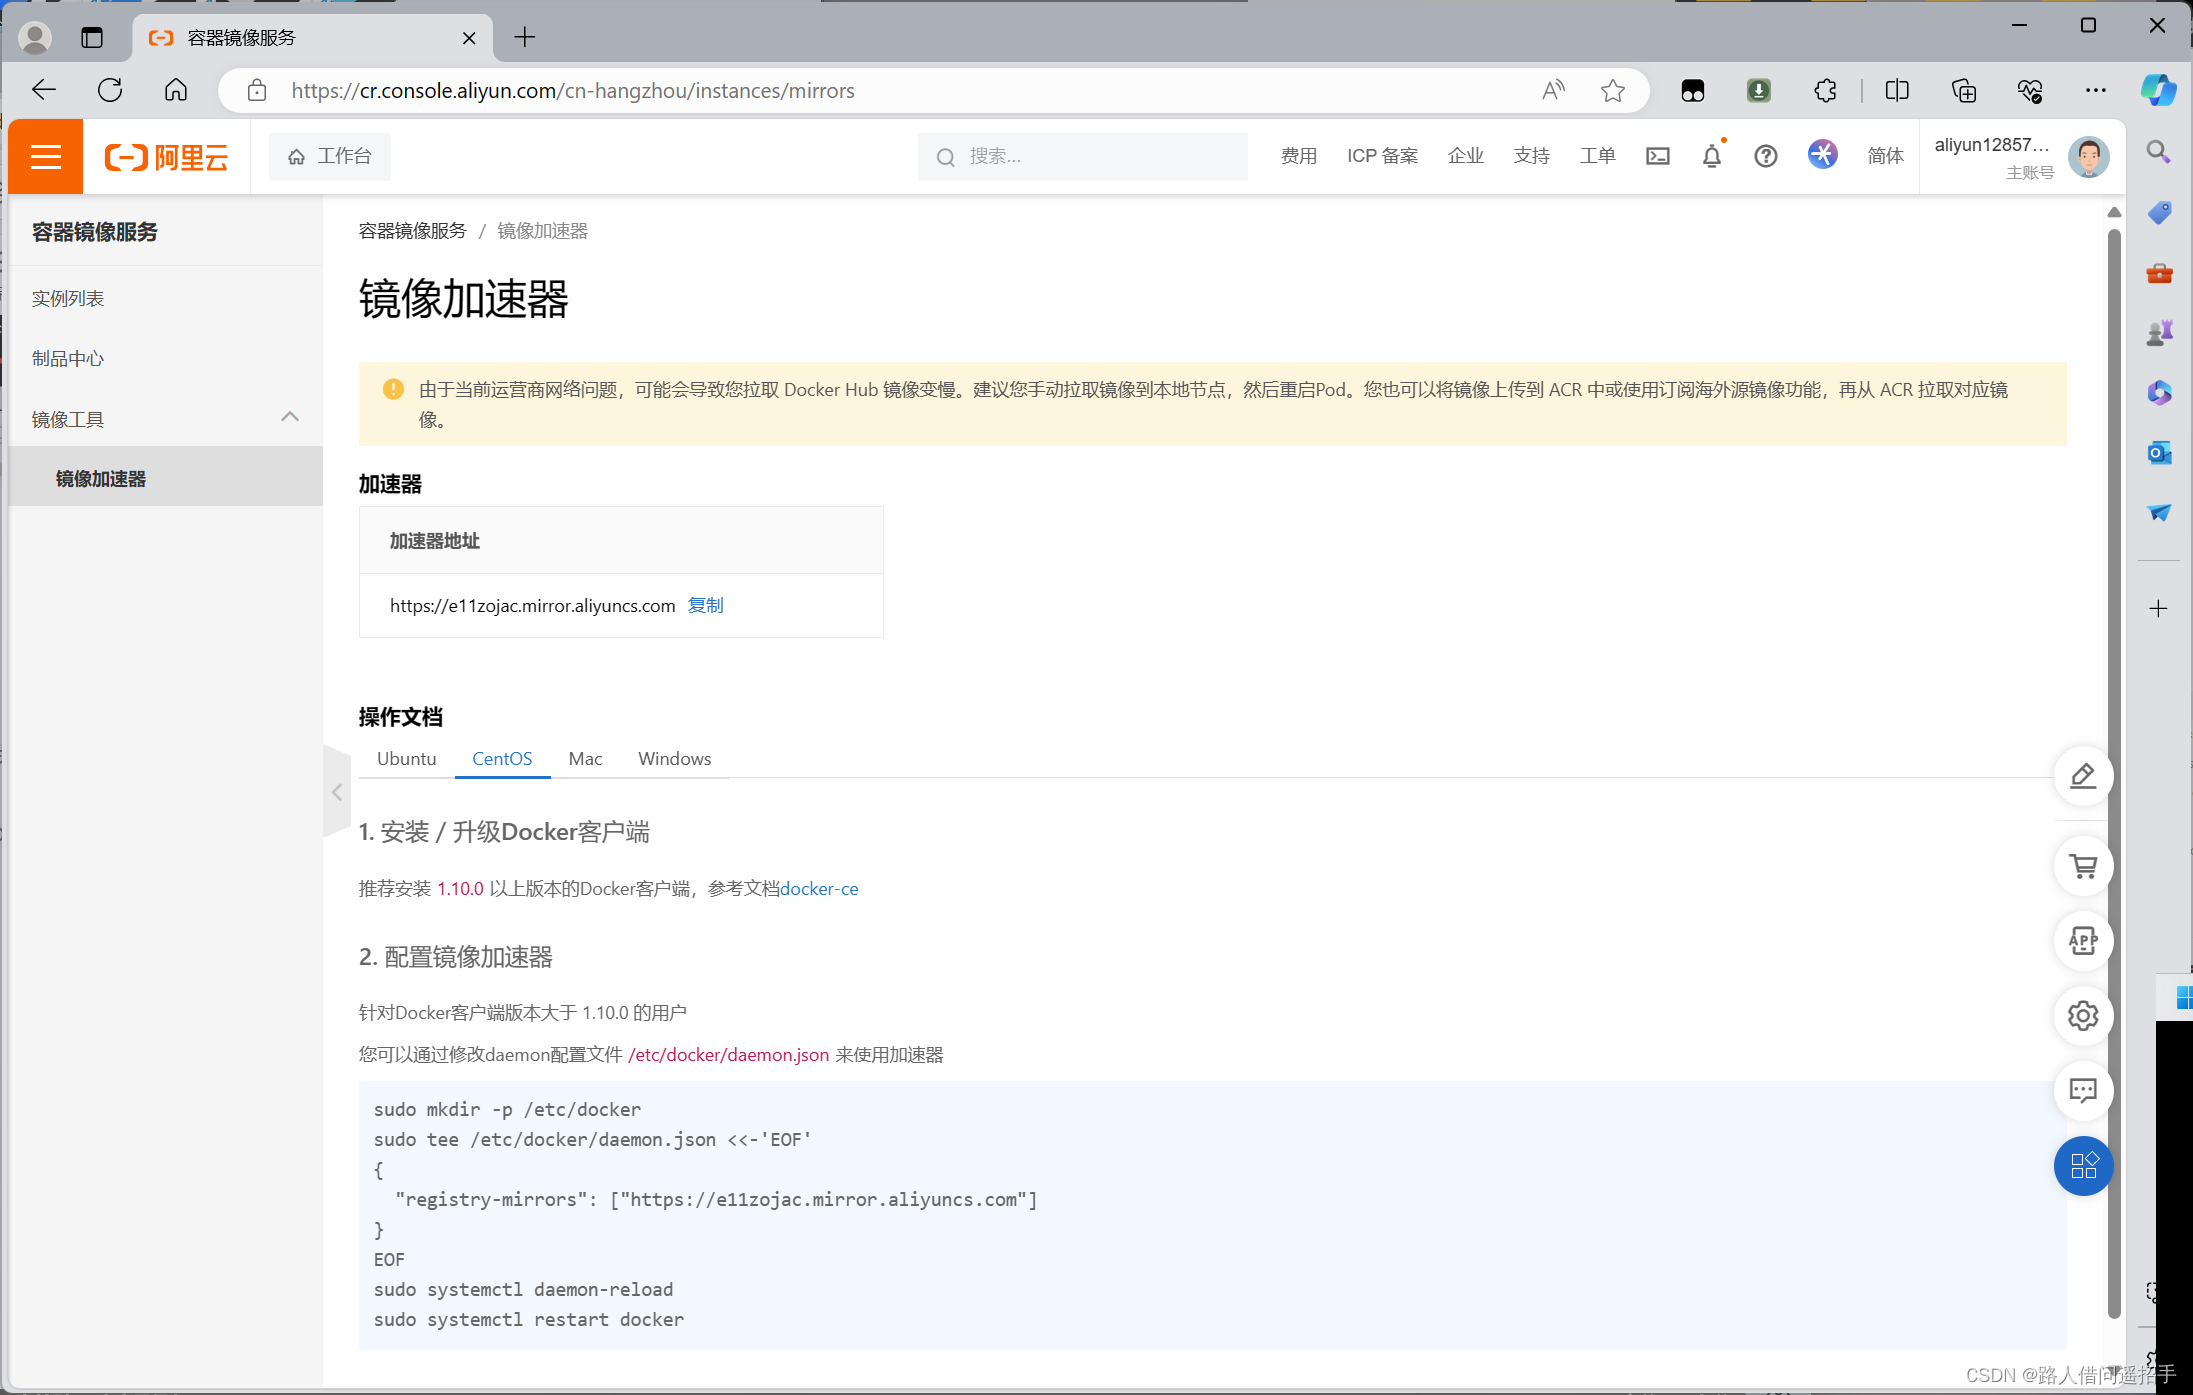Click the 容器镜像服务 sidebar title
The height and width of the screenshot is (1395, 2193).
94,232
